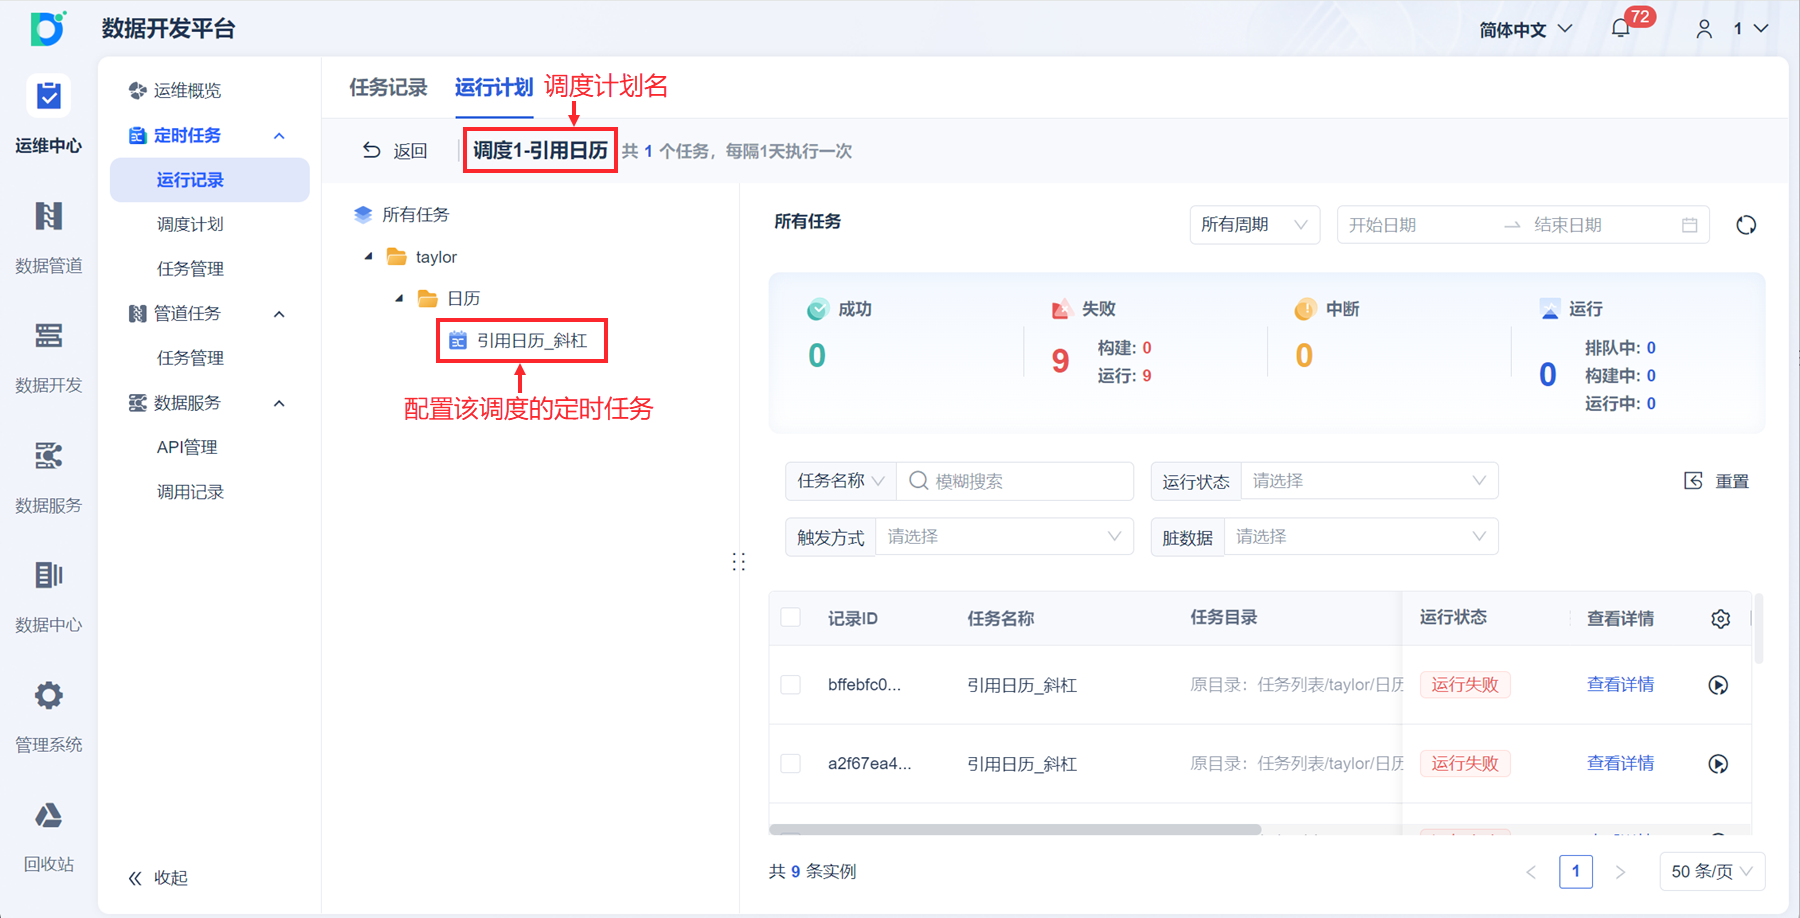Open table column settings gear icon
The width and height of the screenshot is (1800, 918).
[1720, 619]
